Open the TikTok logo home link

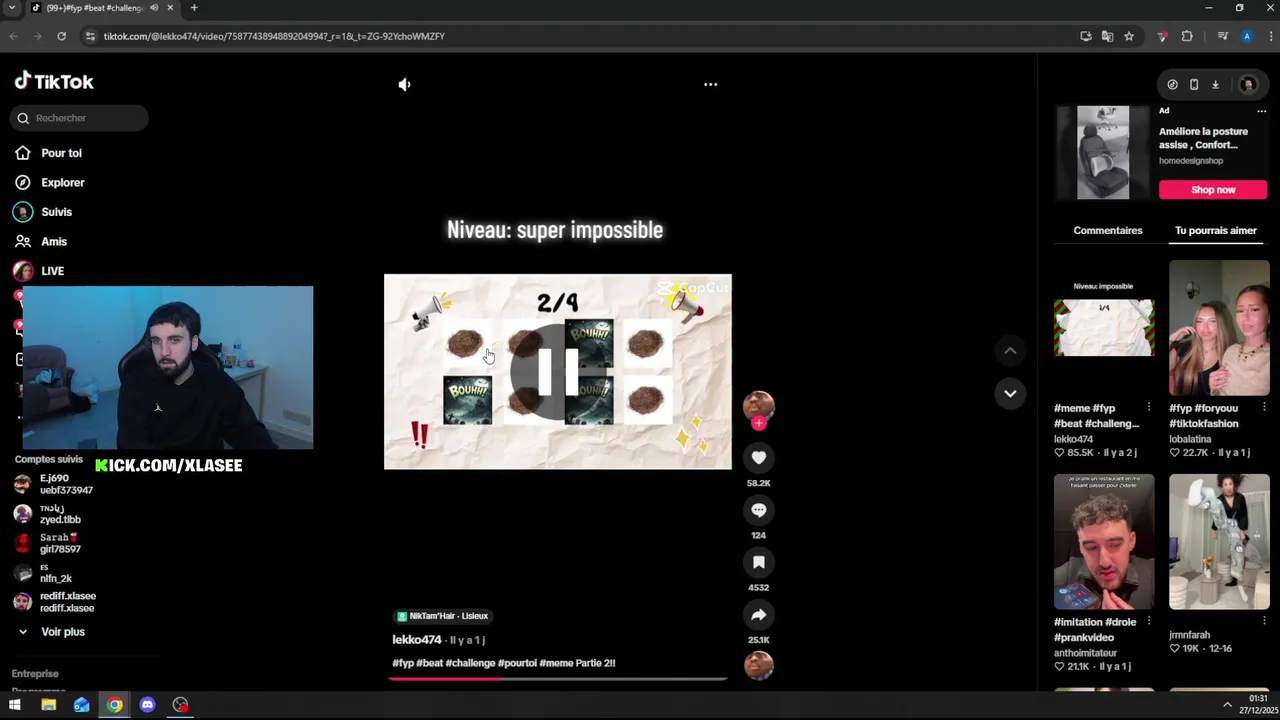(54, 82)
